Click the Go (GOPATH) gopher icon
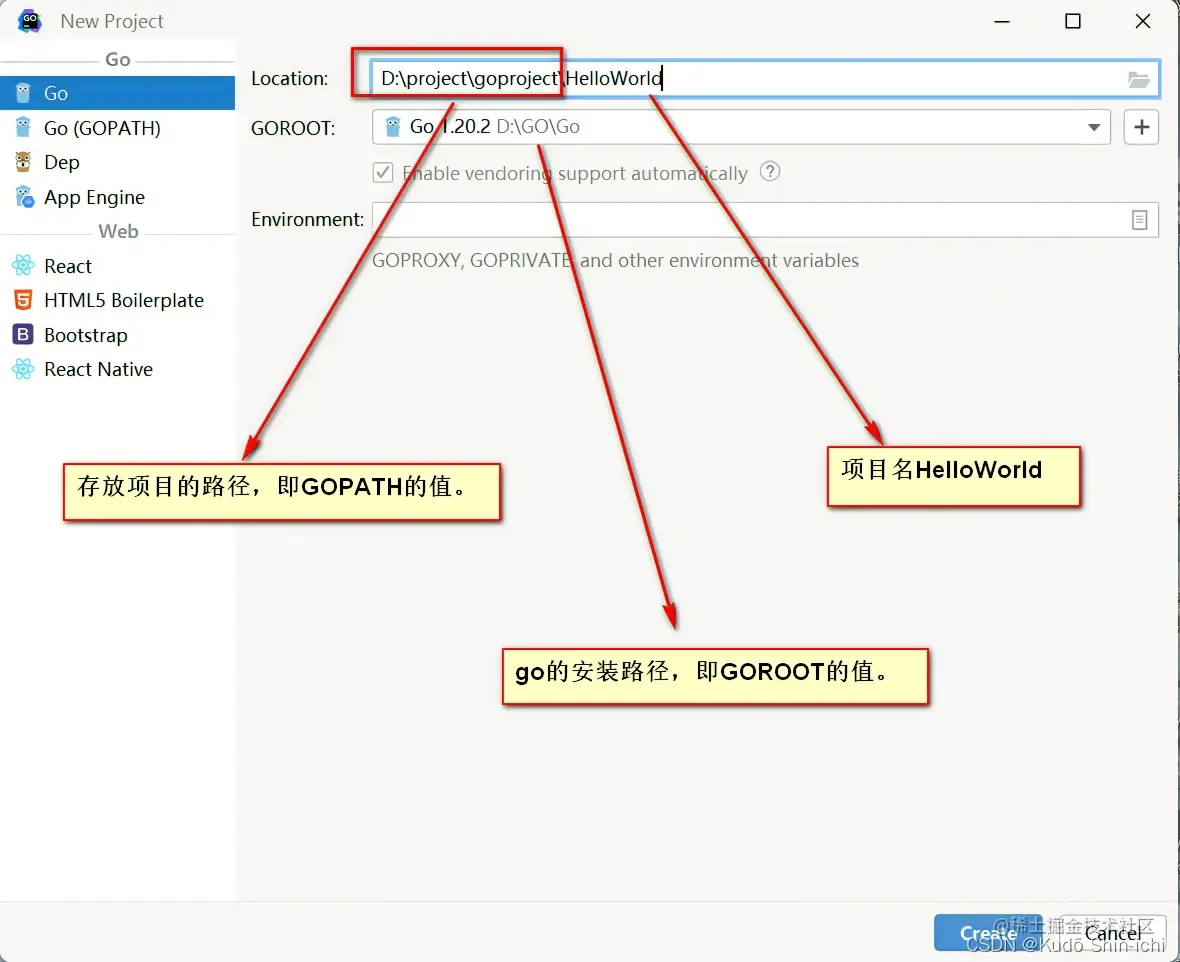 (x=23, y=128)
